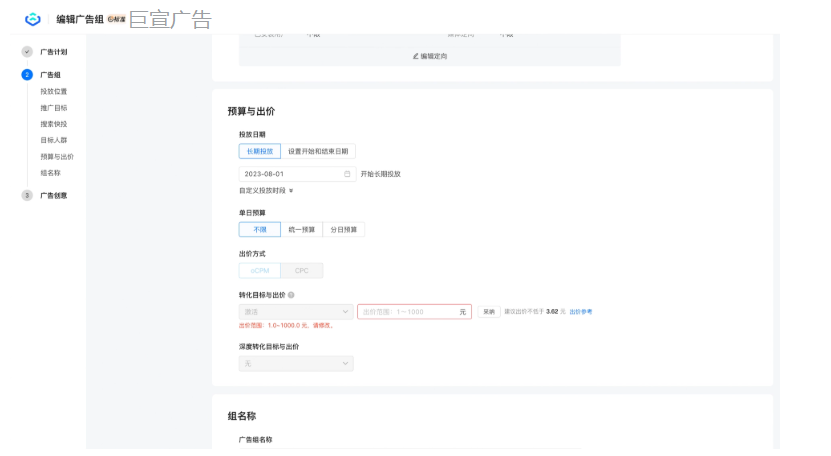Click the 广告组名称 field label

click(255, 440)
